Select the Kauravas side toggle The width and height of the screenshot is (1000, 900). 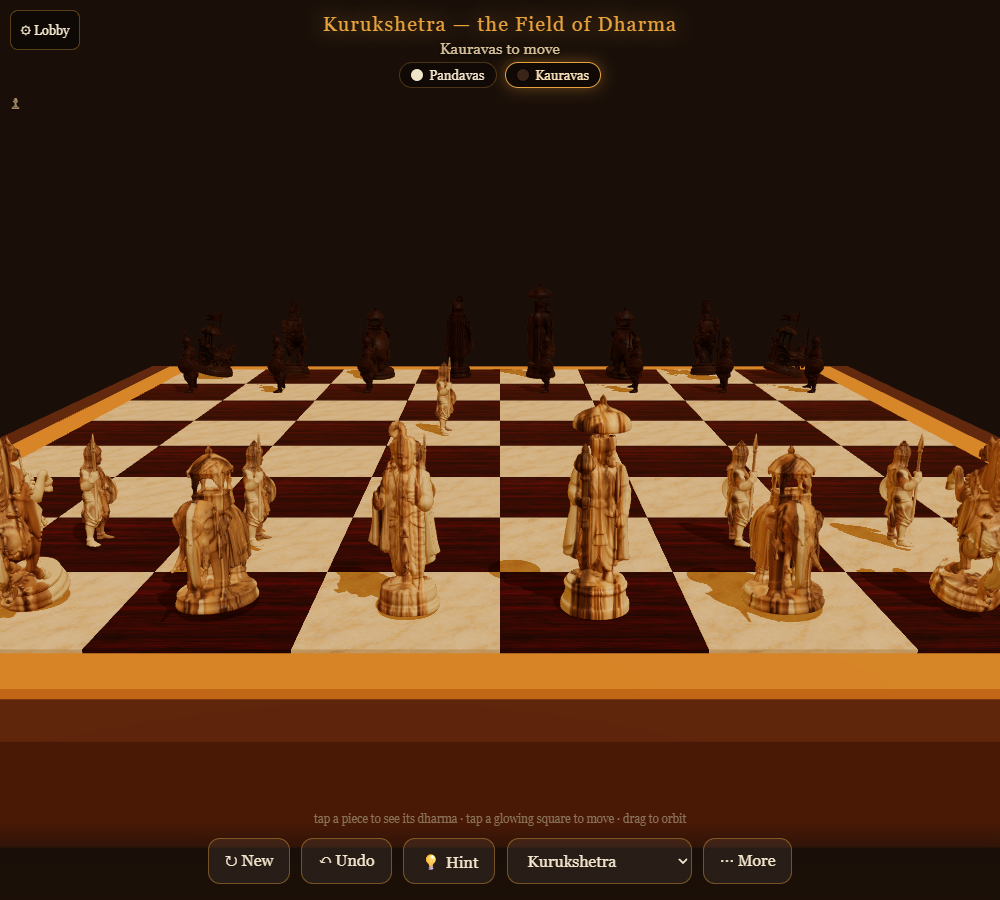coord(552,75)
